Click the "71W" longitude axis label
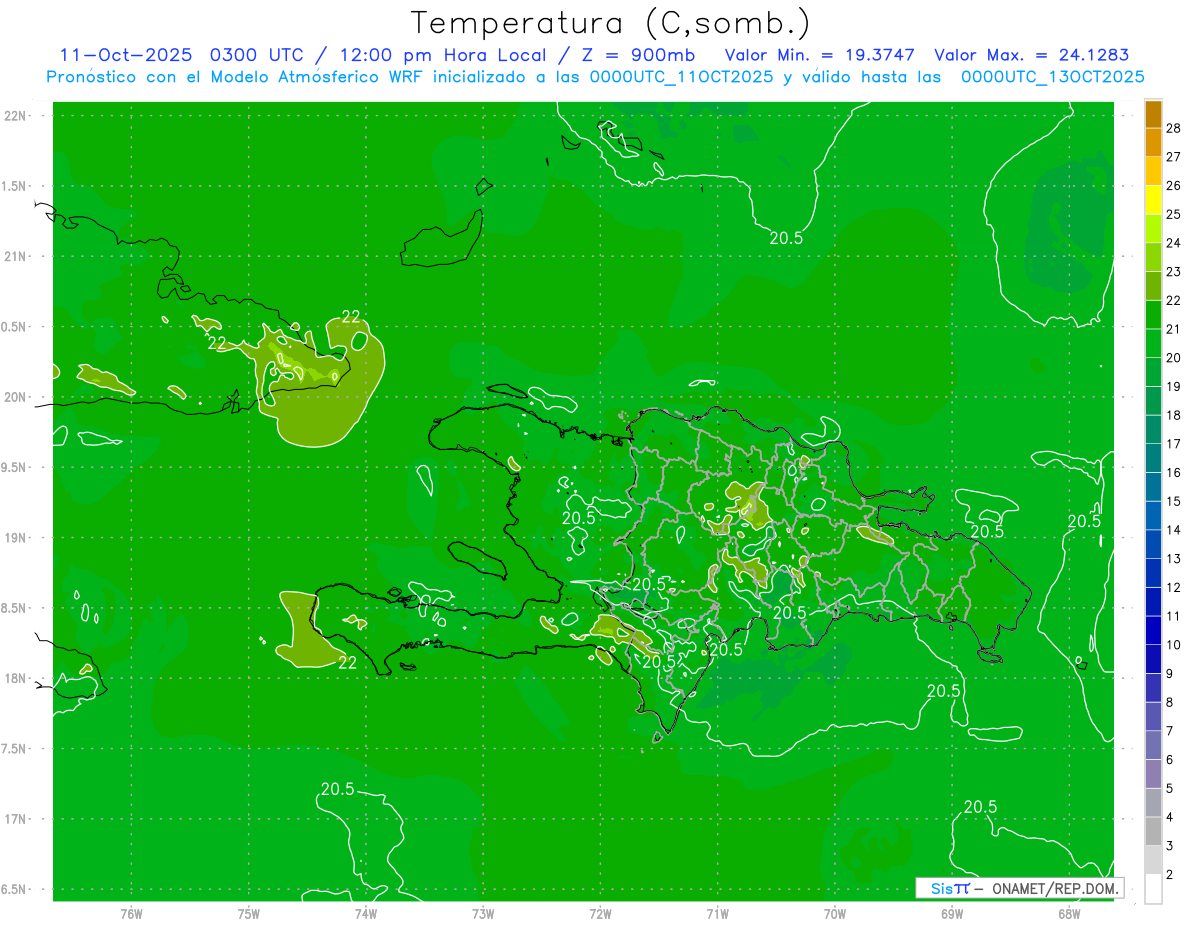Screen dimensions: 1200x927 pyautogui.click(x=717, y=914)
